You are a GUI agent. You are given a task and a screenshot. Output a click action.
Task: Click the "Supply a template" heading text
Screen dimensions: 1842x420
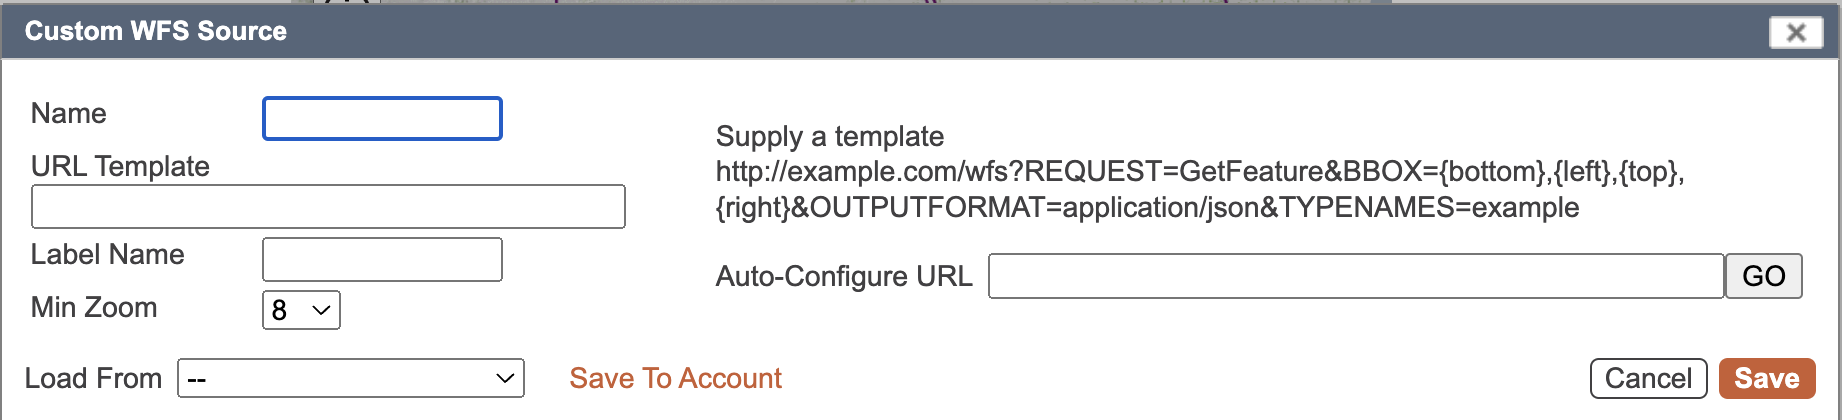click(830, 136)
